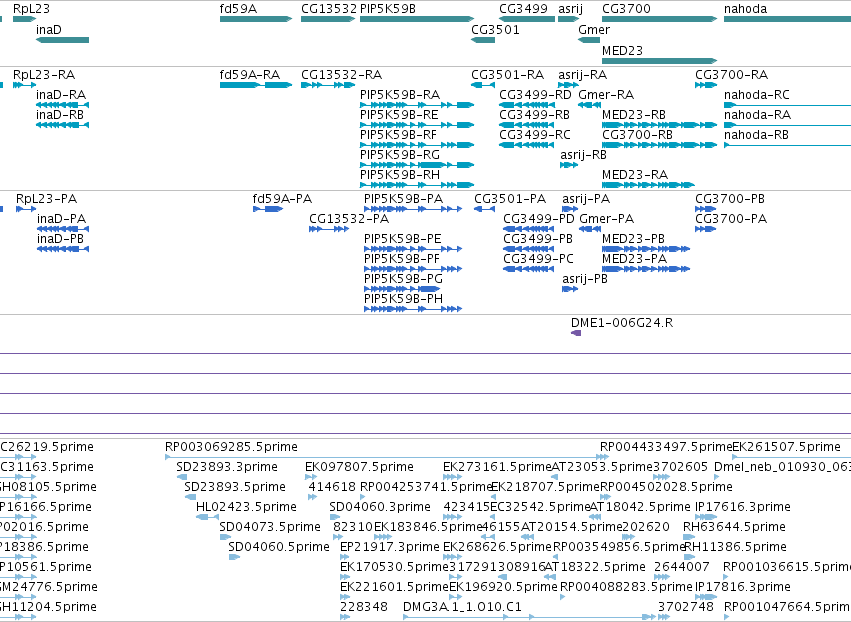The width and height of the screenshot is (851, 622).
Task: Select the DME1-006G24.R feature label
Action: (621, 323)
